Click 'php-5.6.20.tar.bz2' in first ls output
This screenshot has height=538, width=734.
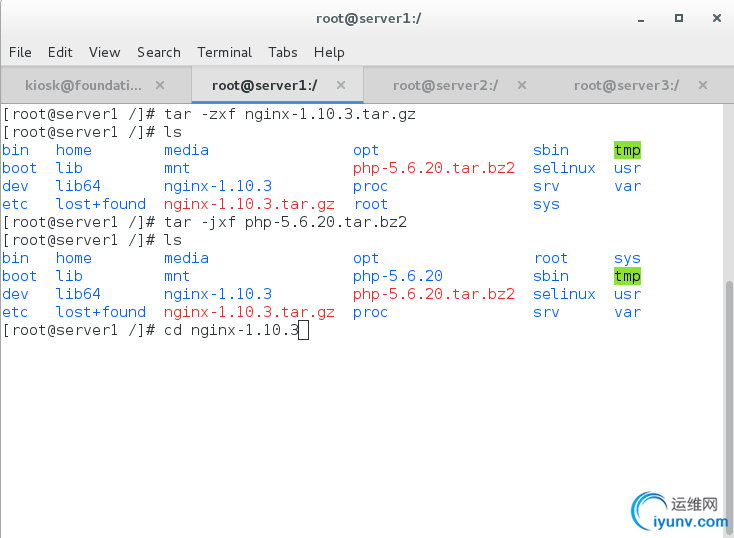(x=434, y=168)
